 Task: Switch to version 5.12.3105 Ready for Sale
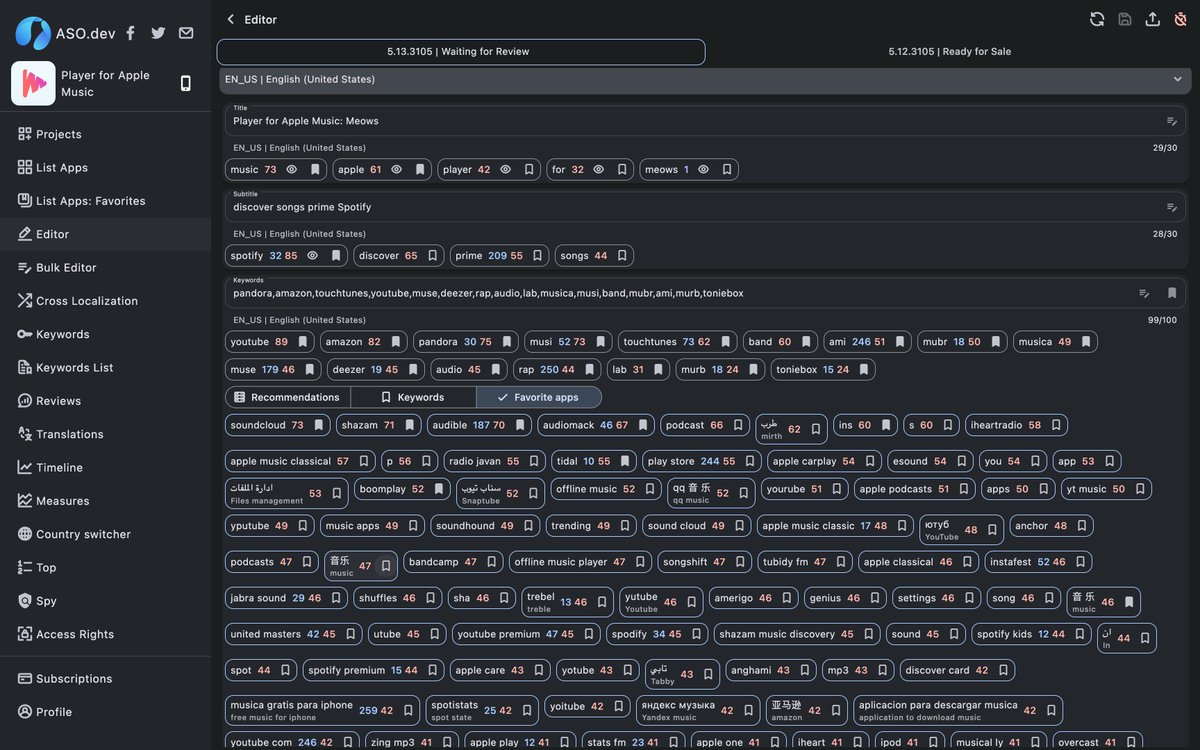pyautogui.click(x=949, y=52)
